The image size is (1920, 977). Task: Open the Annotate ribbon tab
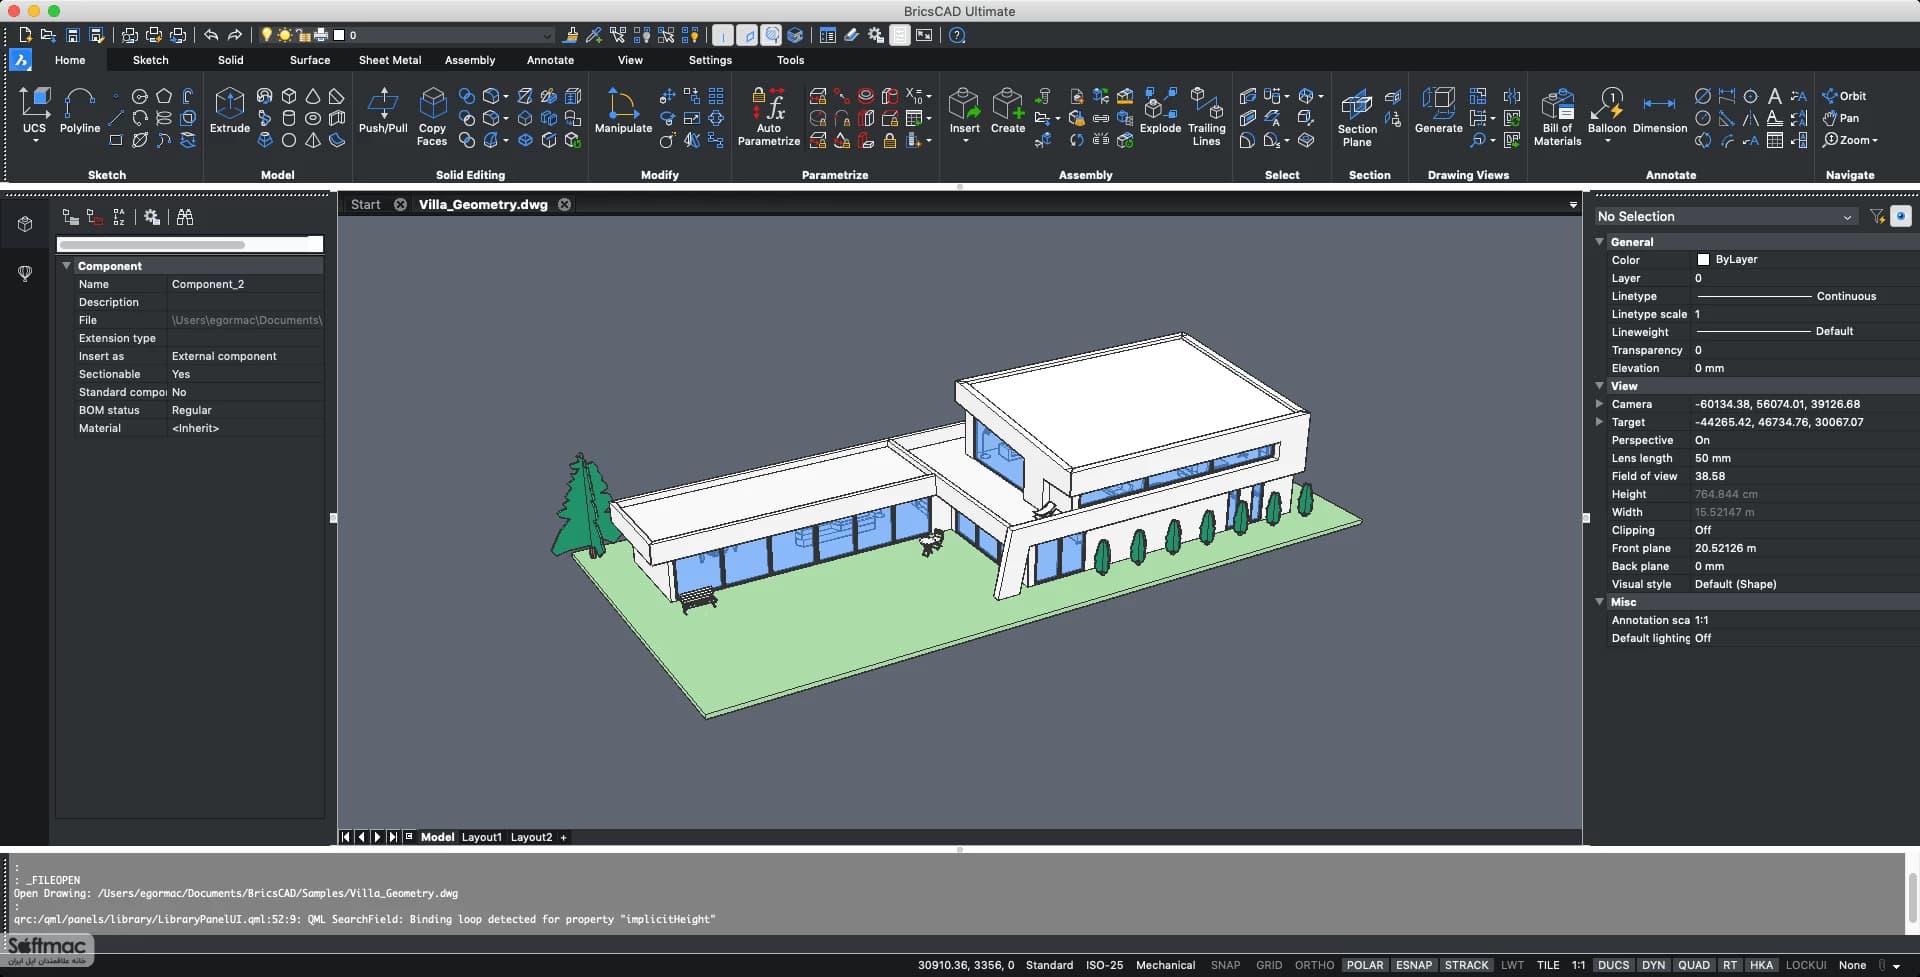550,60
